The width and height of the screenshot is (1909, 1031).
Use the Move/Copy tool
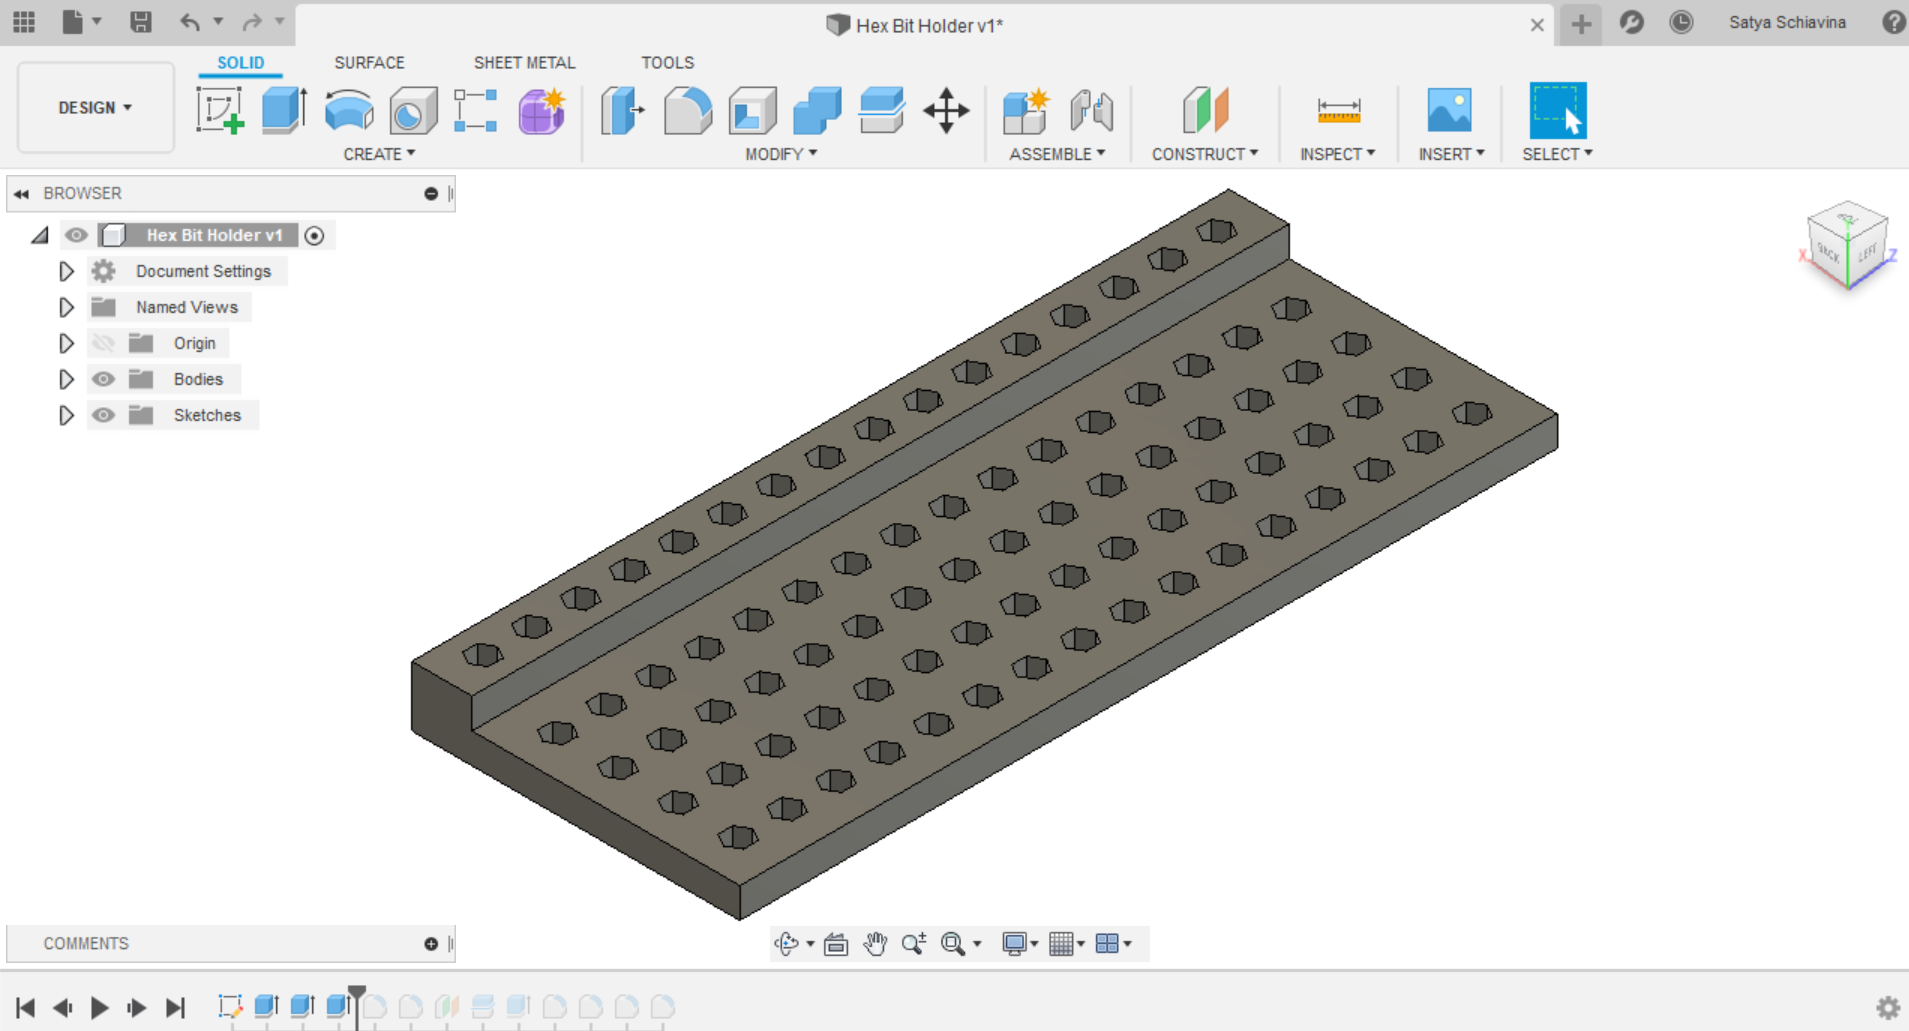pyautogui.click(x=944, y=111)
